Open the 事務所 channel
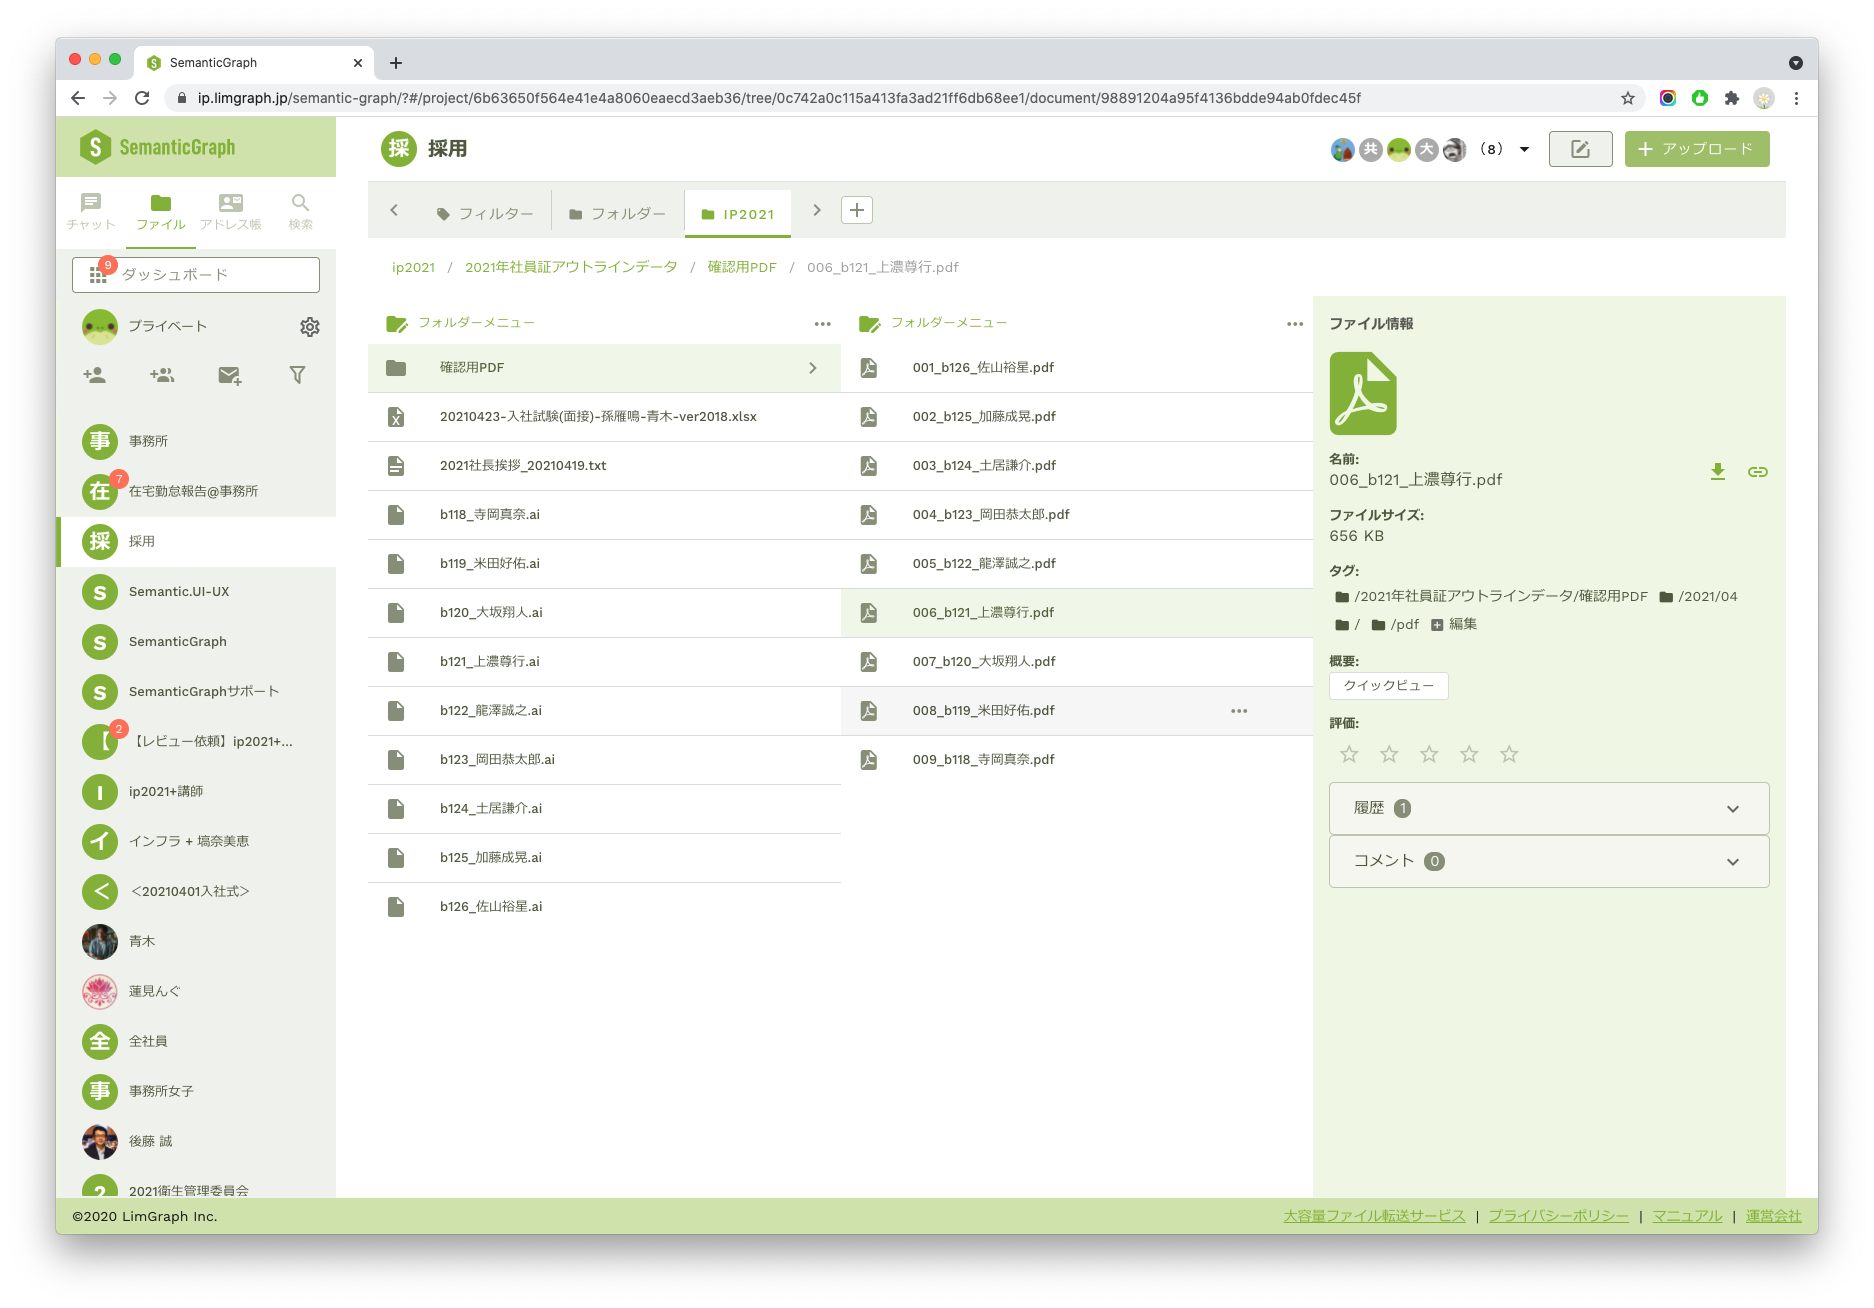The width and height of the screenshot is (1874, 1308). tap(196, 441)
